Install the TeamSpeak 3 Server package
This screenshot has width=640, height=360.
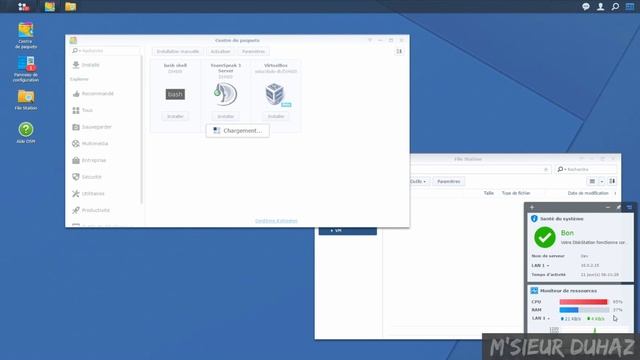(225, 116)
